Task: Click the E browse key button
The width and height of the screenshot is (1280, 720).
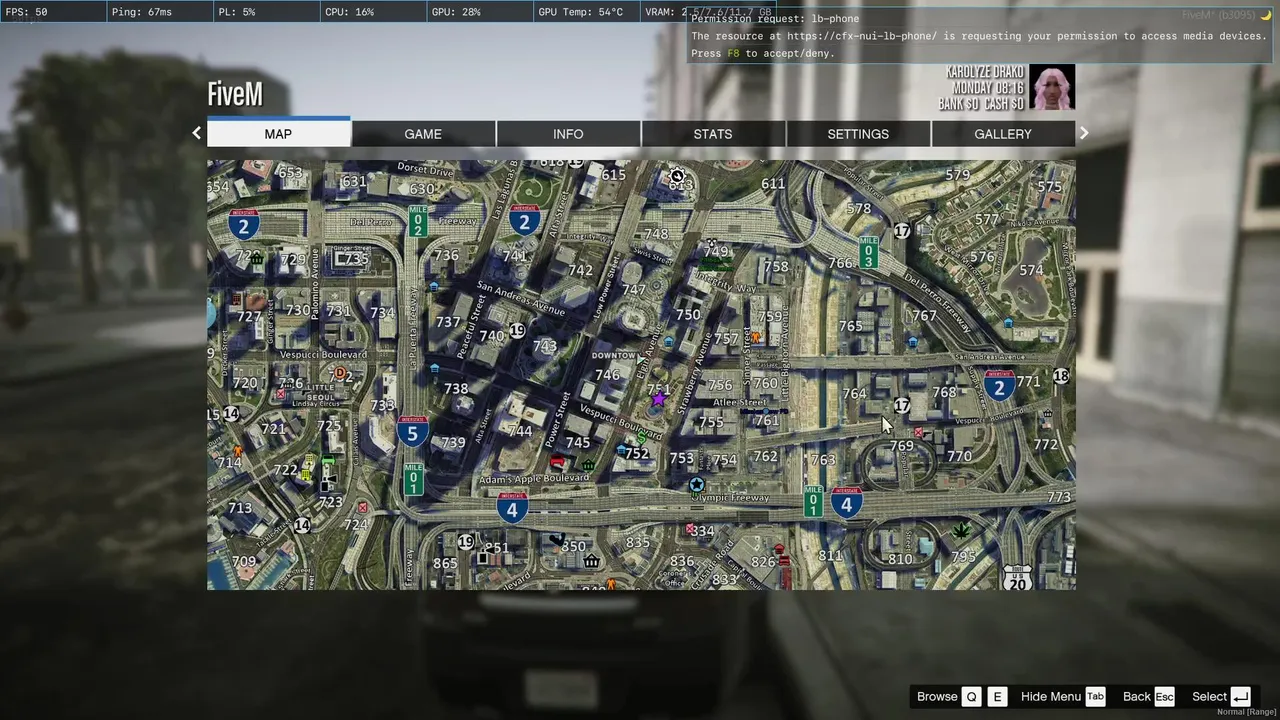Action: pos(997,697)
